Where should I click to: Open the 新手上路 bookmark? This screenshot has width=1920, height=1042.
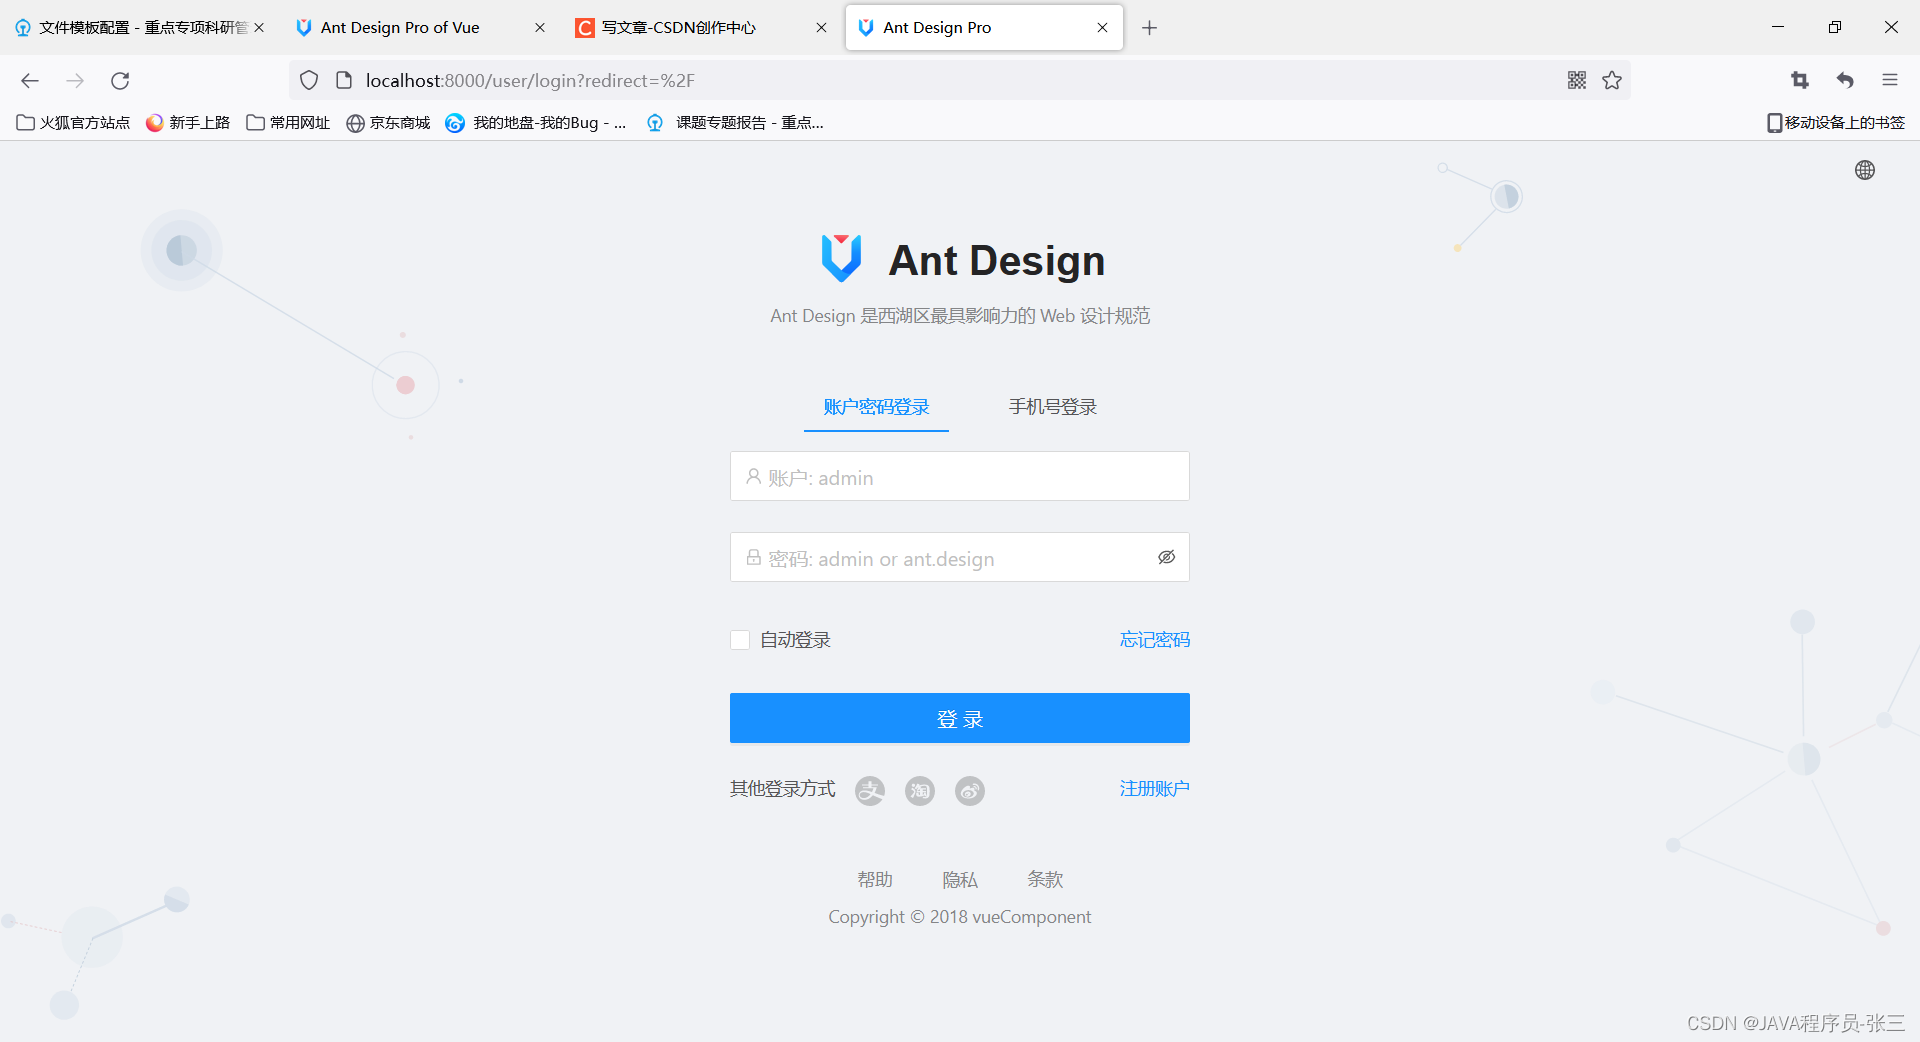(x=188, y=123)
